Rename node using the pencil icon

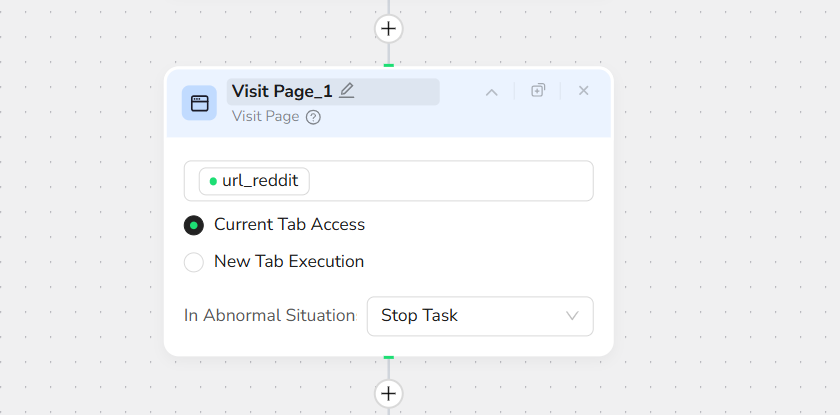(x=347, y=91)
